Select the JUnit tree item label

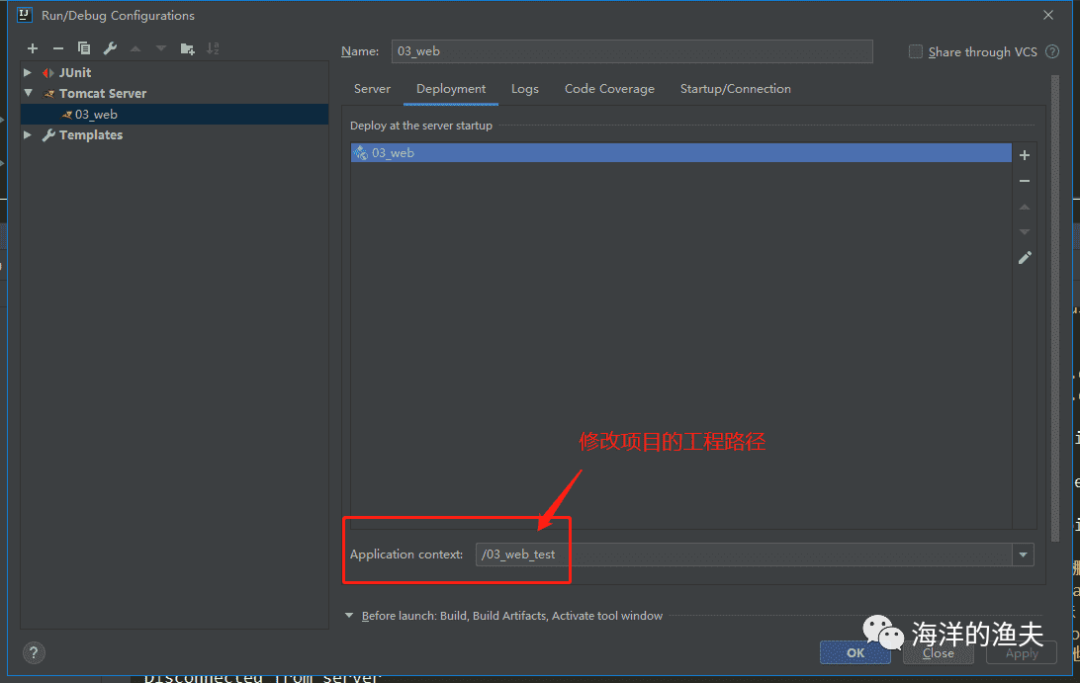coord(75,72)
